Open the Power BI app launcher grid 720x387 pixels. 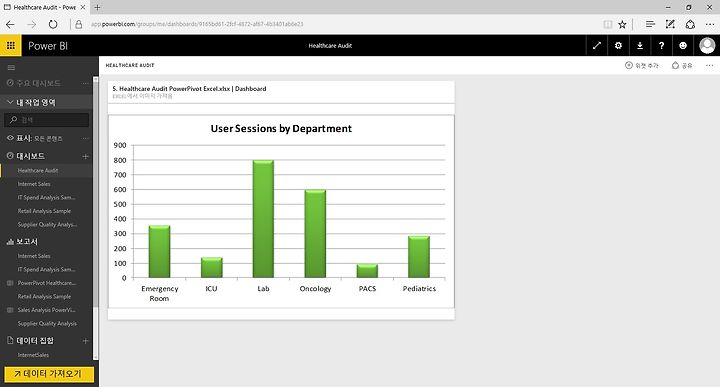(x=11, y=45)
